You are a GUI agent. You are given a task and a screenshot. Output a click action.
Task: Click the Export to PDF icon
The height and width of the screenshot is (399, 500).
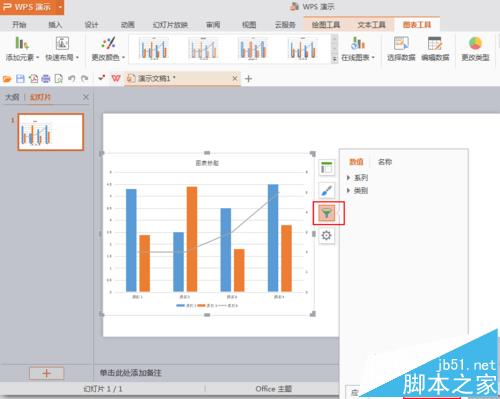coord(33,79)
